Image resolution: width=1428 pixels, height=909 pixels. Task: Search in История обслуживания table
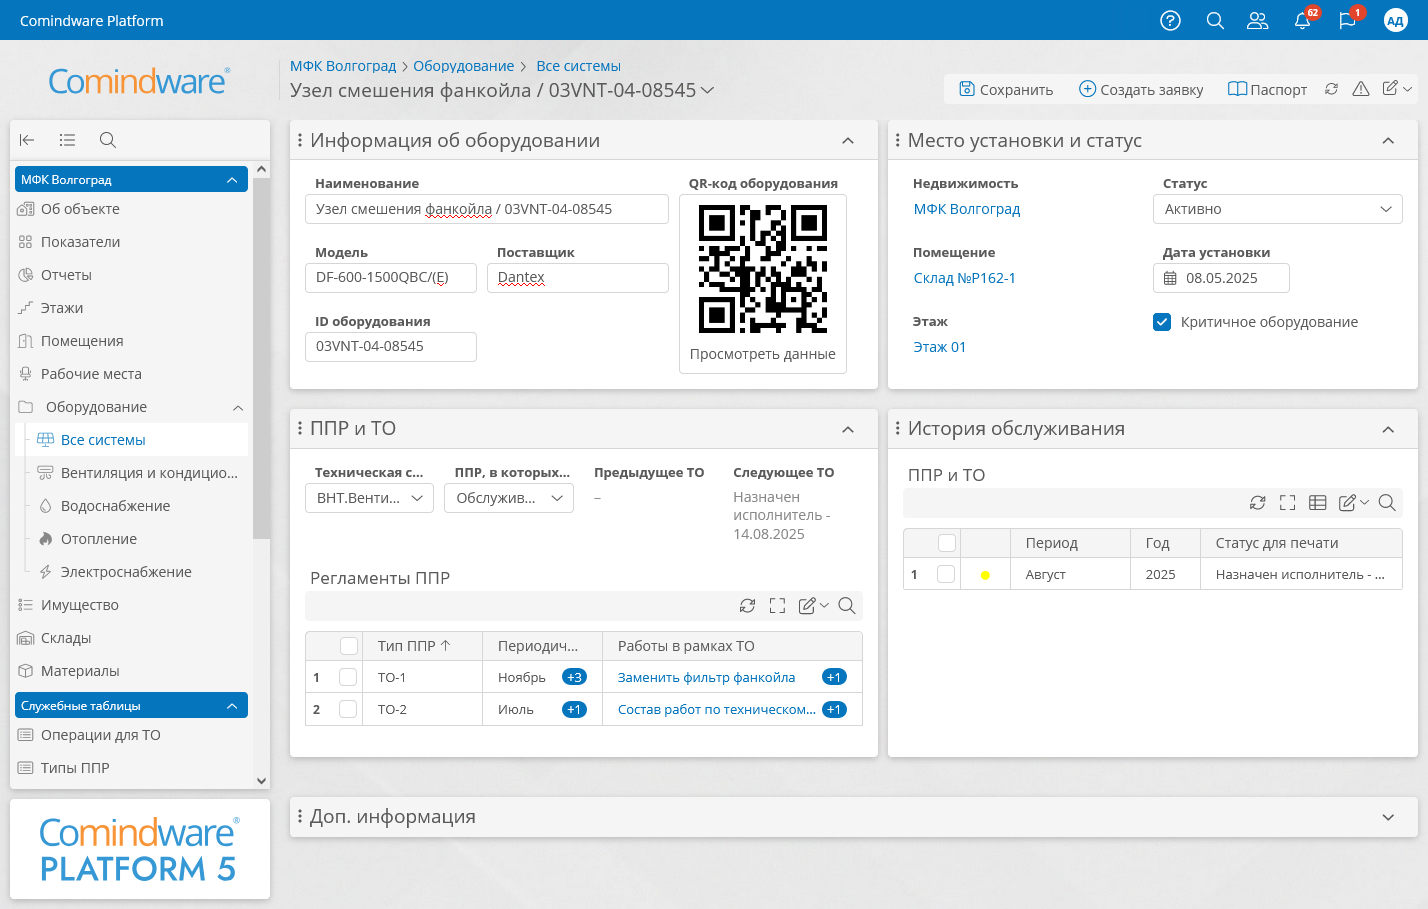point(1387,503)
